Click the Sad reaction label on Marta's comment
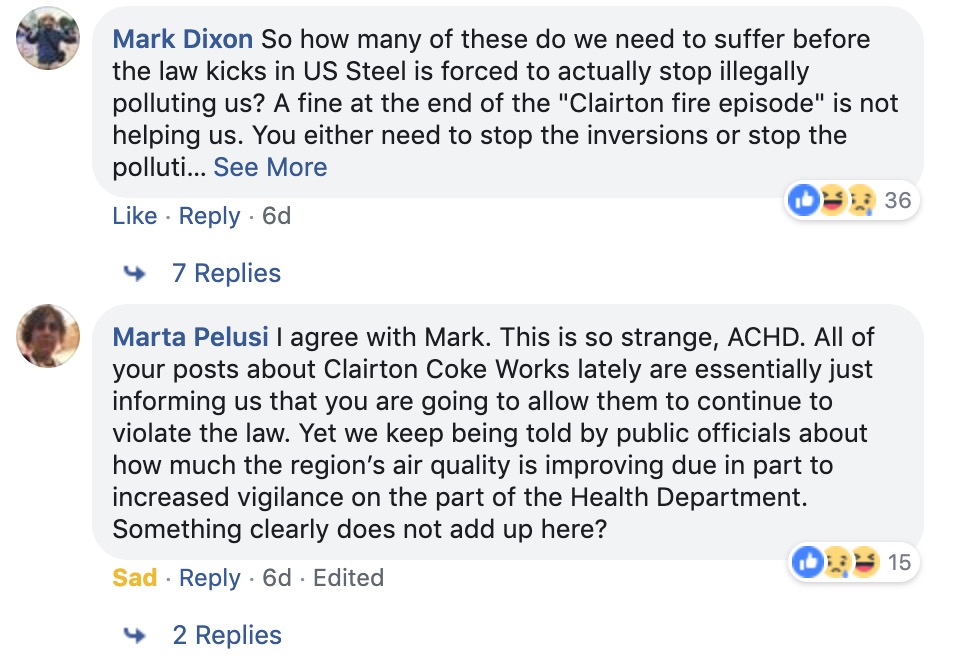The height and width of the screenshot is (660, 958). point(134,577)
